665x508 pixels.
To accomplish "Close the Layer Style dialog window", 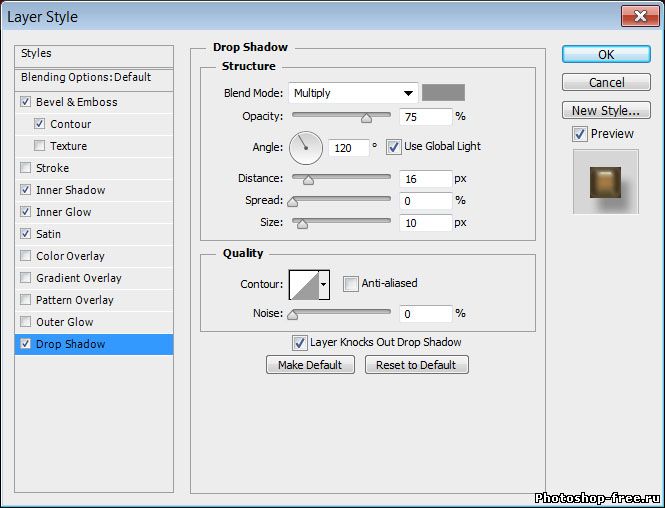I will click(x=635, y=15).
